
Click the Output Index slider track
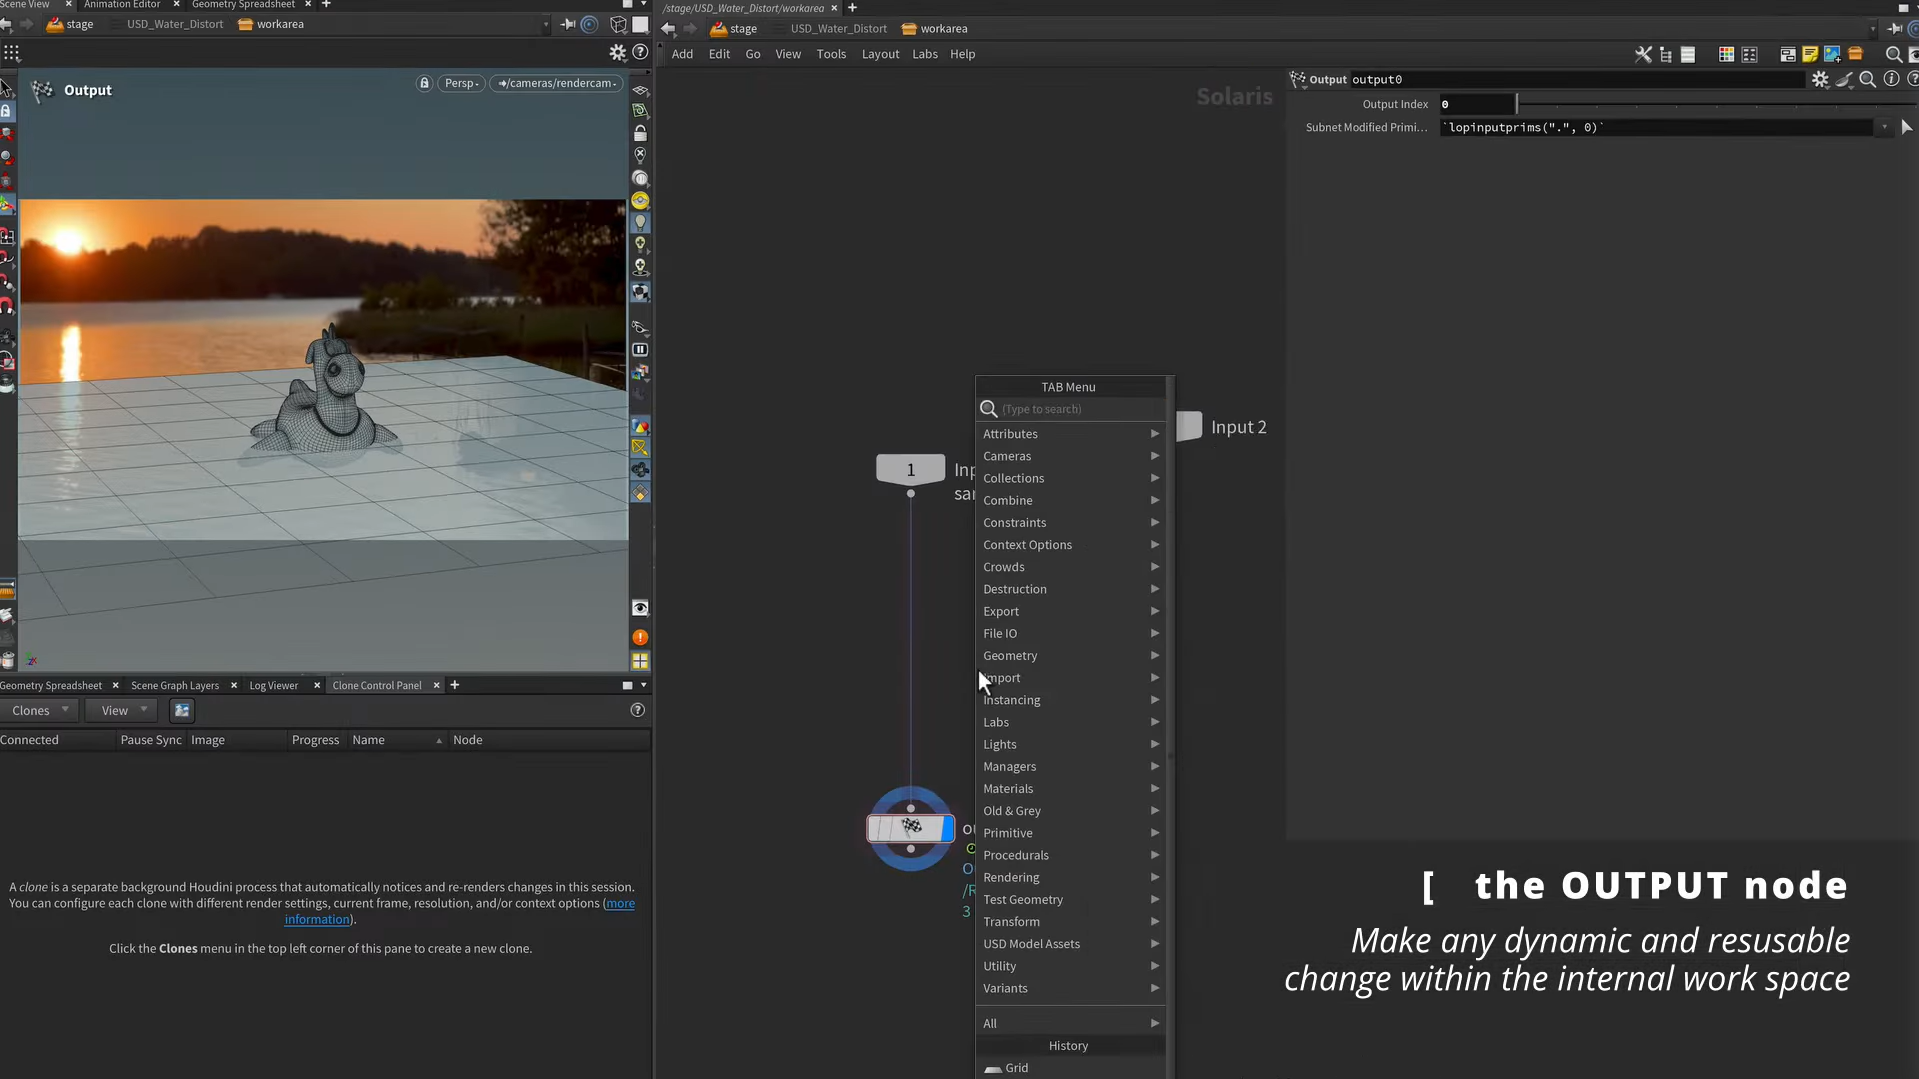(x=1700, y=104)
